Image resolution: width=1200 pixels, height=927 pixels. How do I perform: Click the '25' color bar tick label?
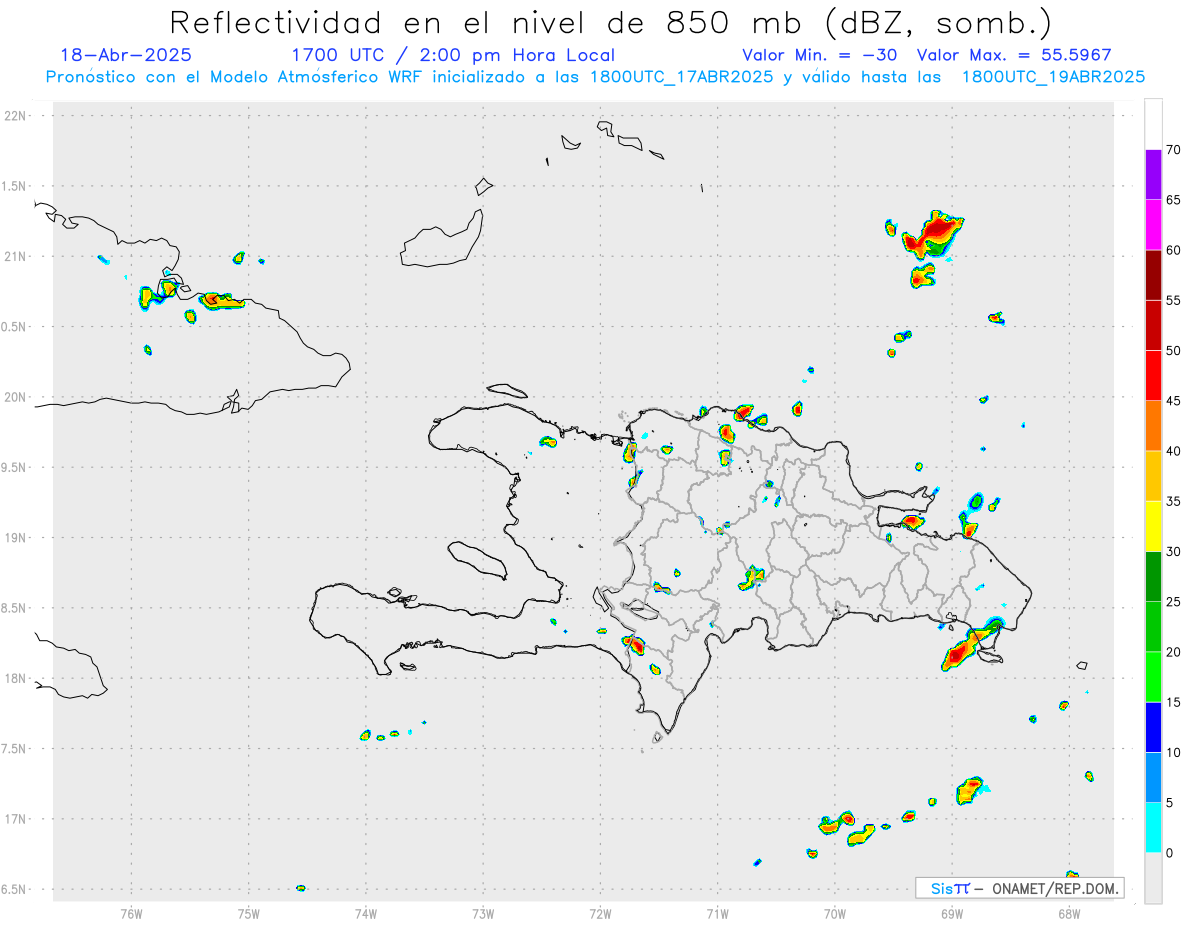[1173, 602]
